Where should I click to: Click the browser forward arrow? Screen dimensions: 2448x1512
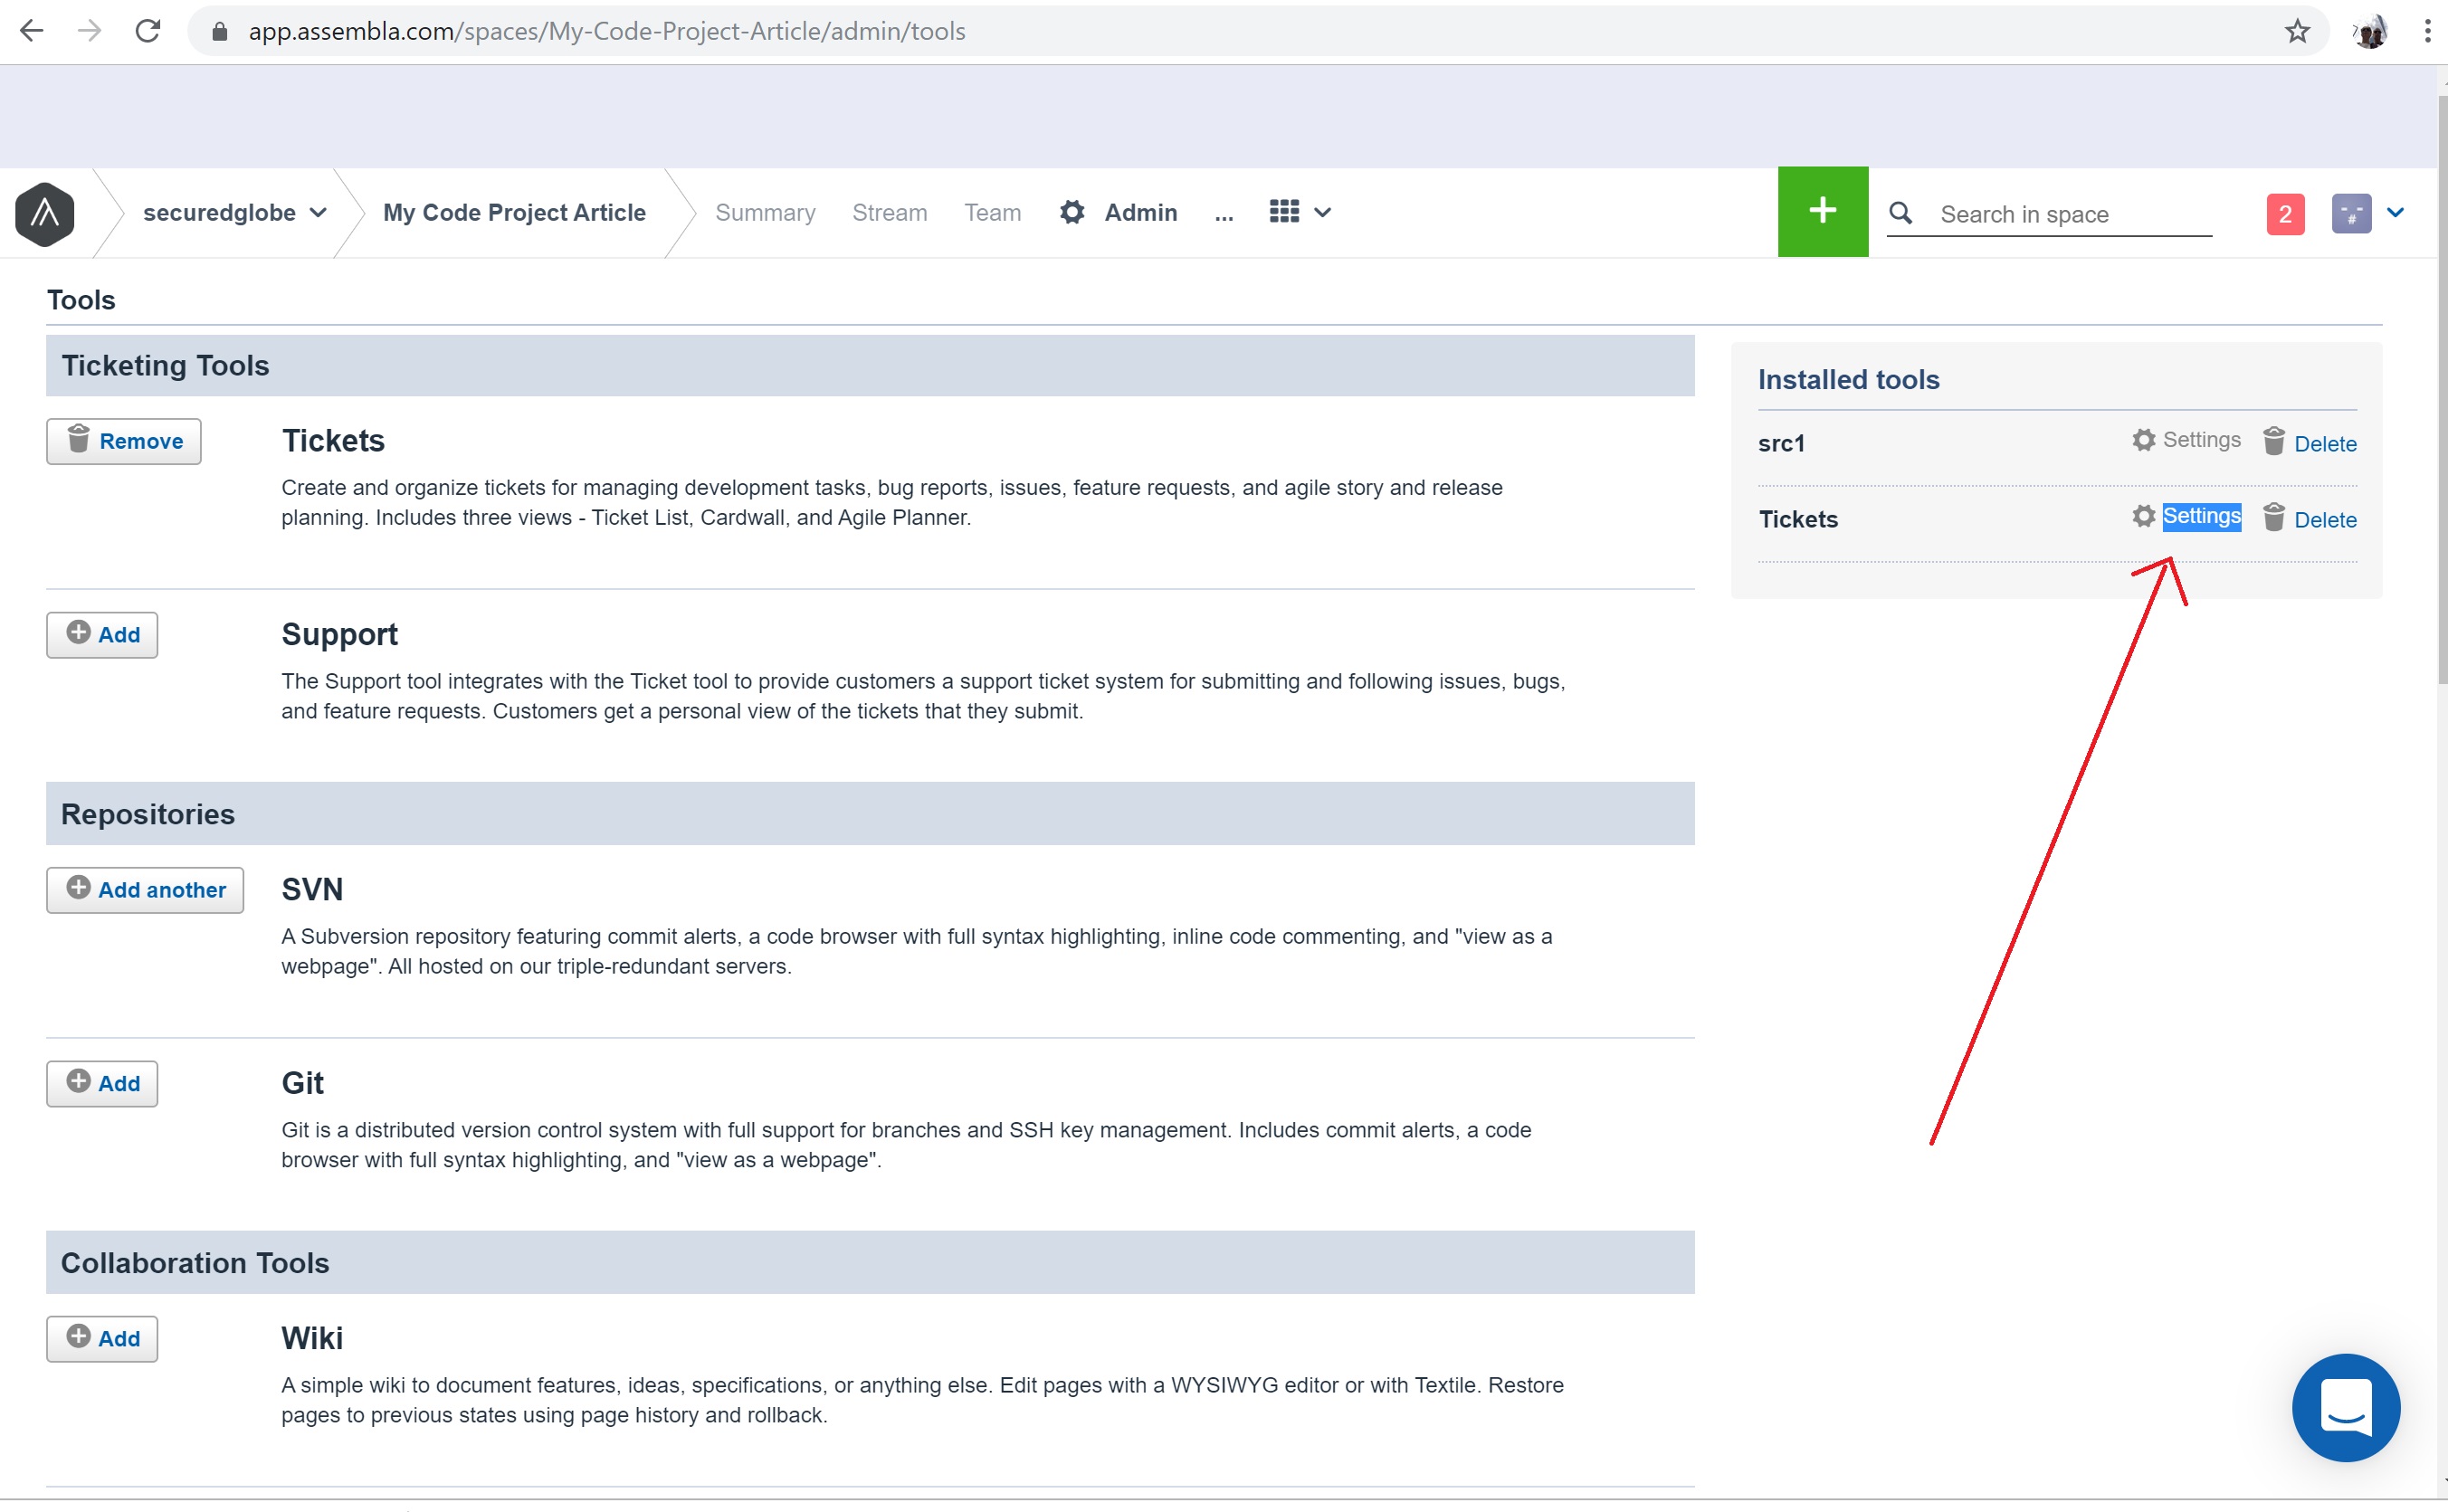coord(90,31)
